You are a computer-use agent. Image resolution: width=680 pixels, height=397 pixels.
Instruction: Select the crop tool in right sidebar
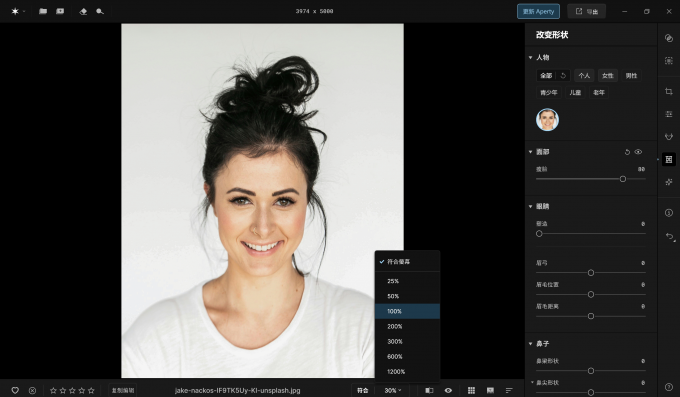tap(669, 91)
